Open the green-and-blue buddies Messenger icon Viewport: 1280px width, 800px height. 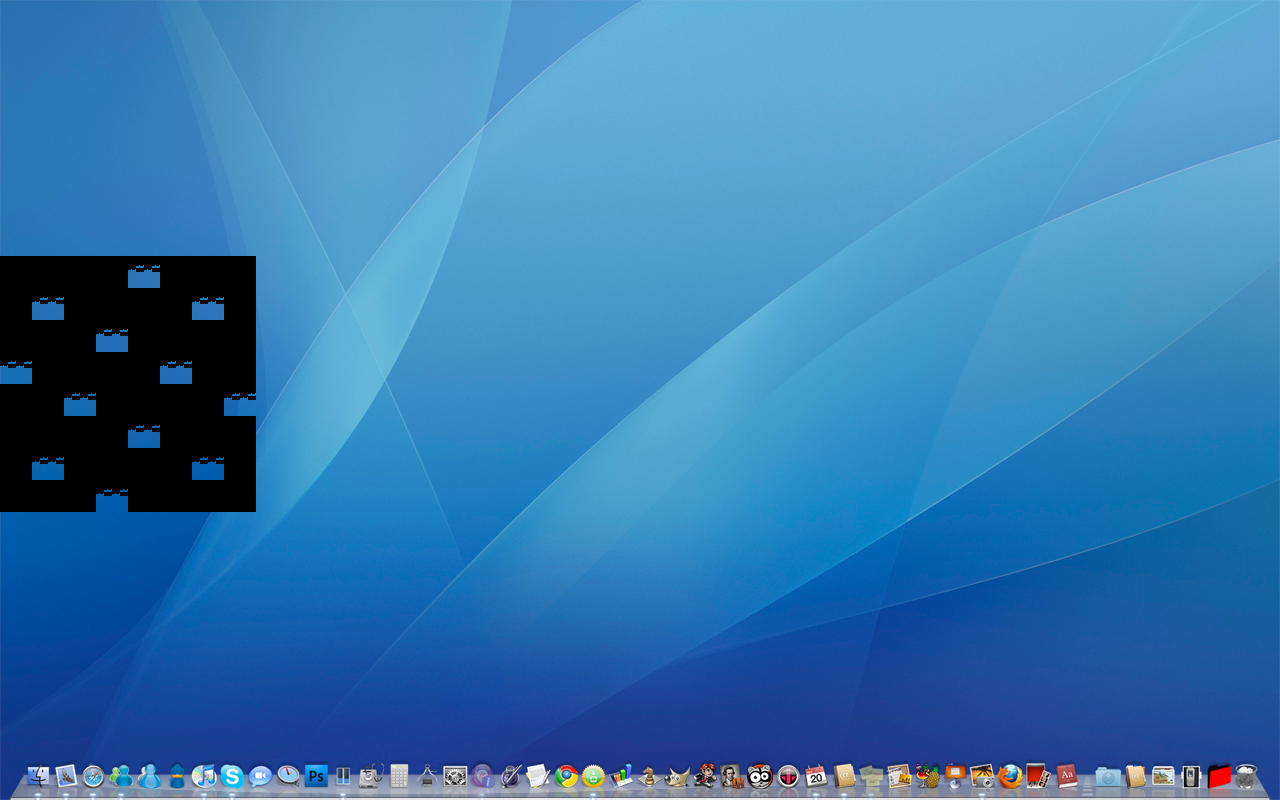(x=122, y=775)
